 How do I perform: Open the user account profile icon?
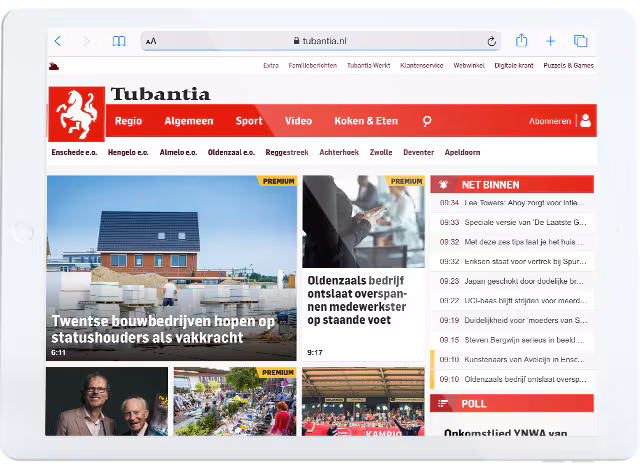[x=585, y=121]
